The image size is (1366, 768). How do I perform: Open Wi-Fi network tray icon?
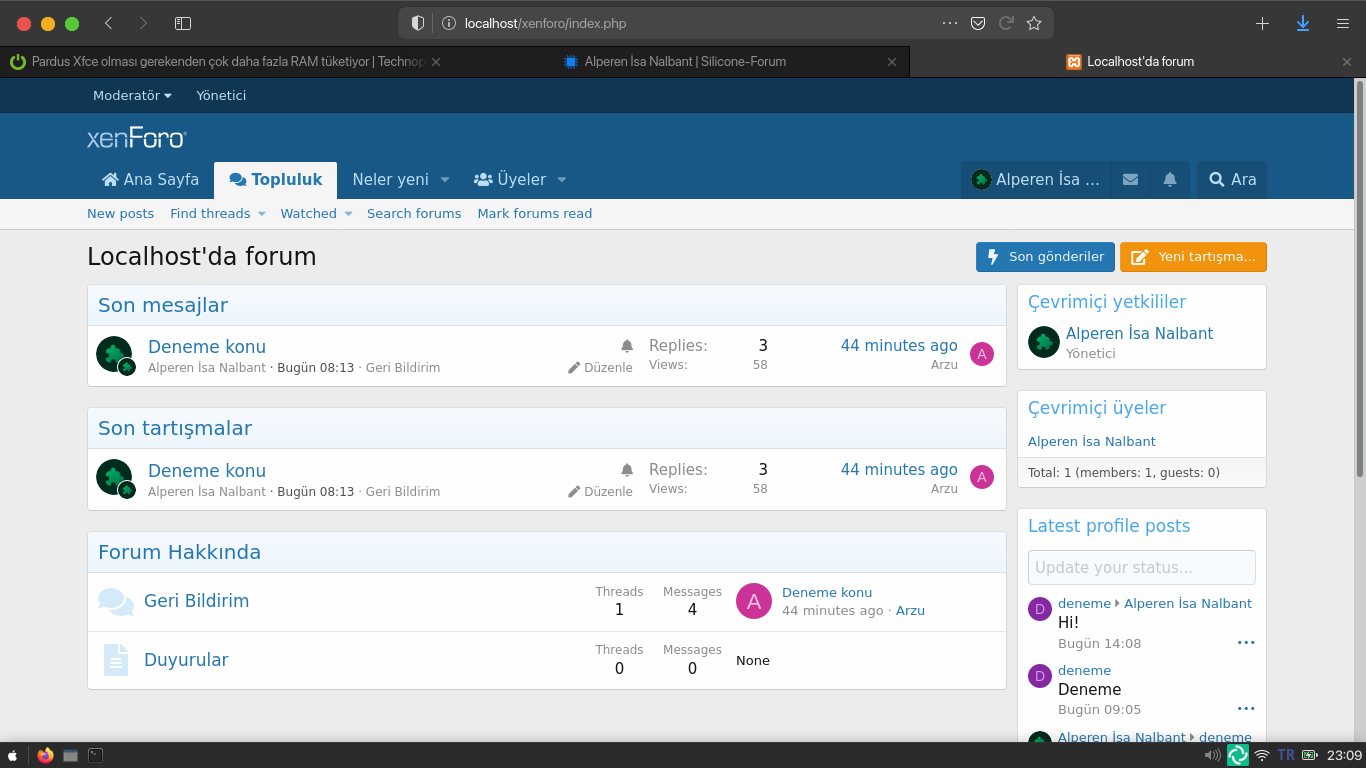pyautogui.click(x=1262, y=755)
